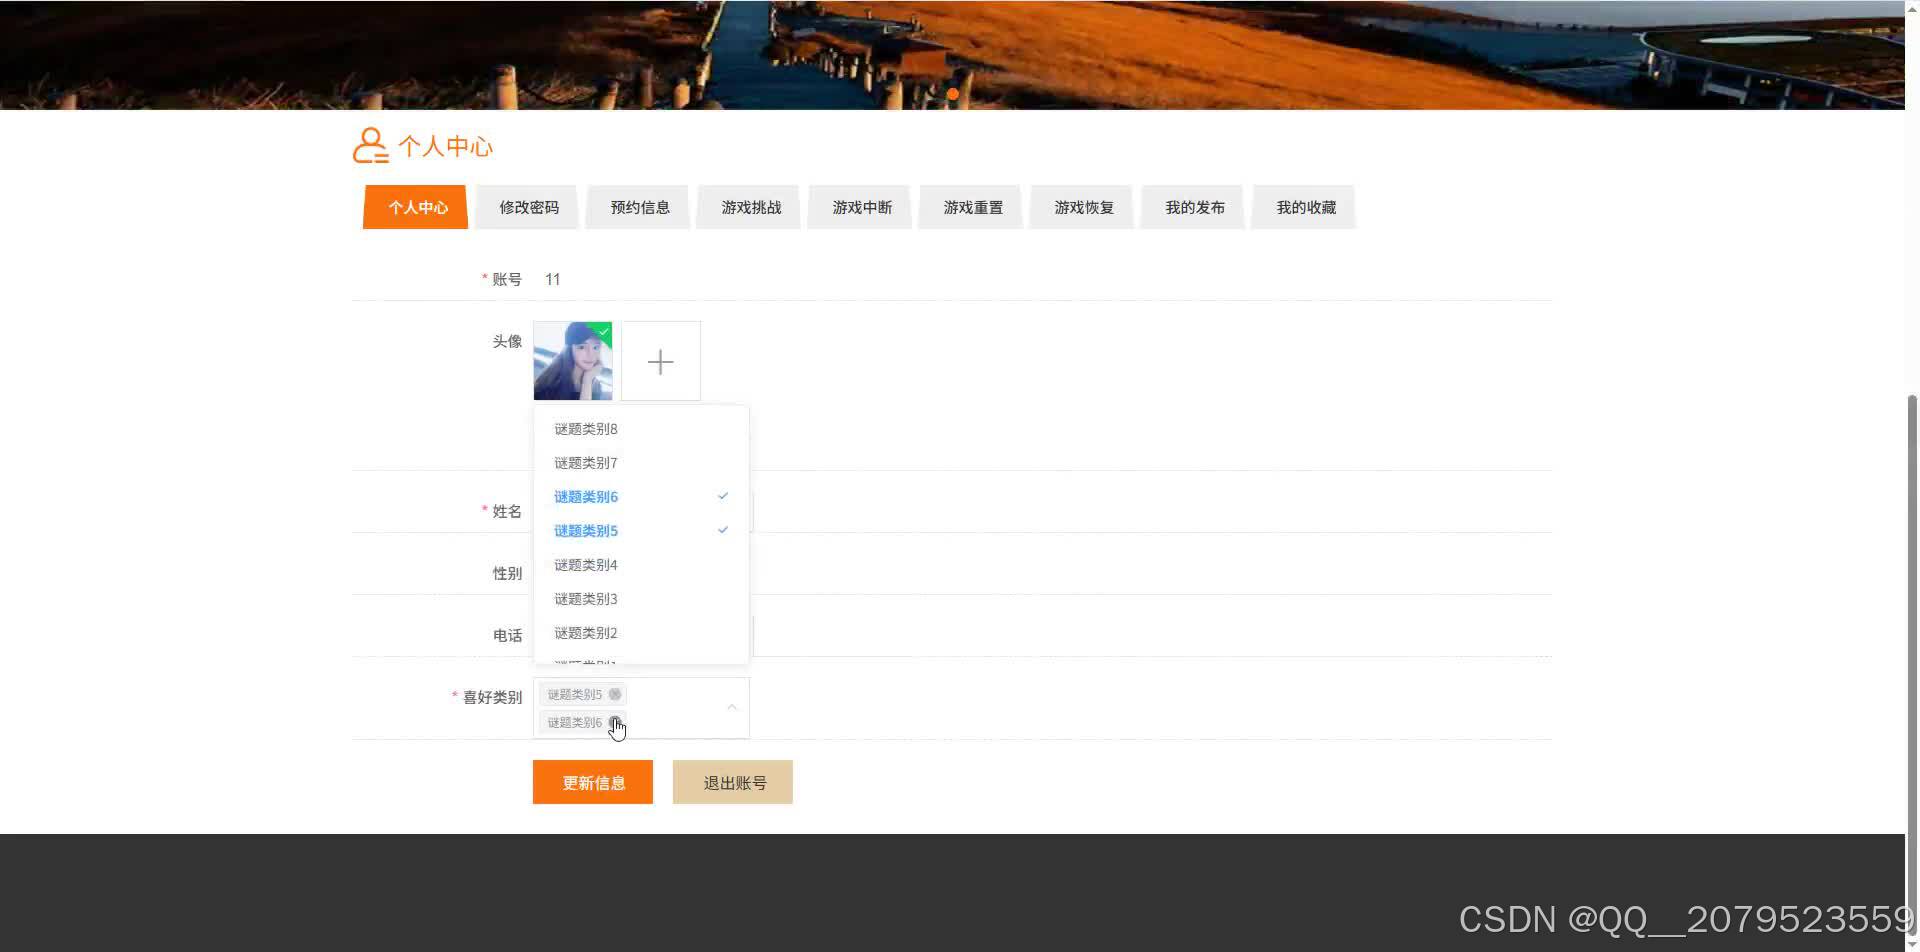Screen dimensions: 1920x952
Task: Open the 个人中心 tab
Action: click(417, 207)
